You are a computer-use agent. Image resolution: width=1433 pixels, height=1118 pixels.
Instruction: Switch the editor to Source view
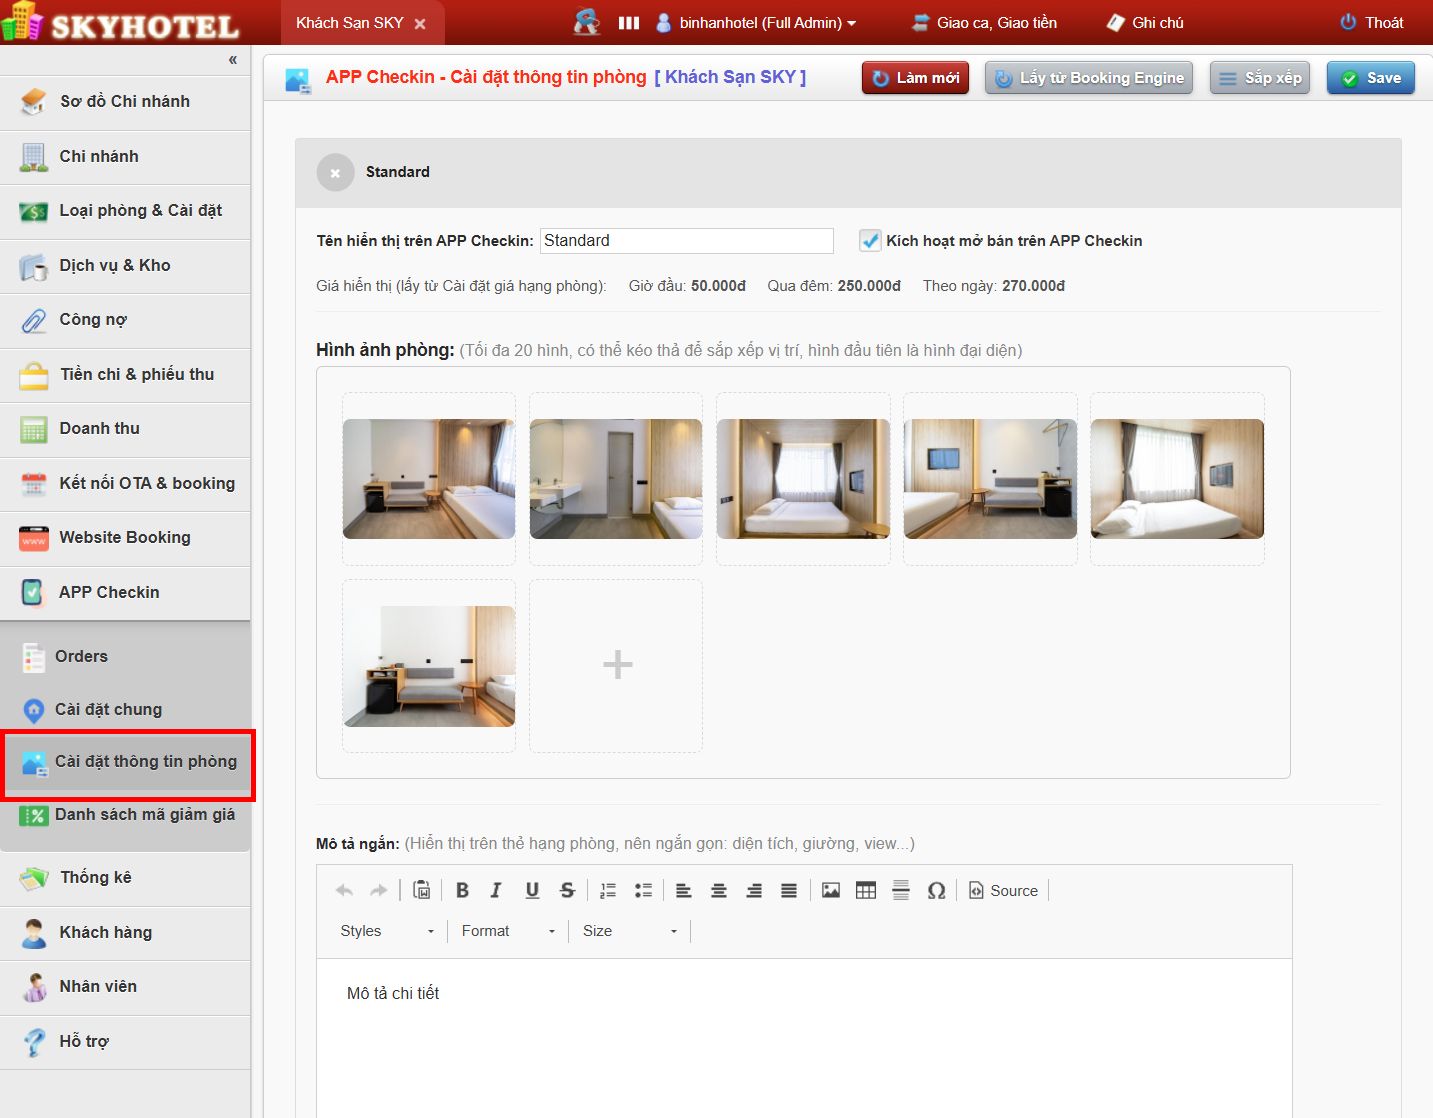pyautogui.click(x=1004, y=890)
